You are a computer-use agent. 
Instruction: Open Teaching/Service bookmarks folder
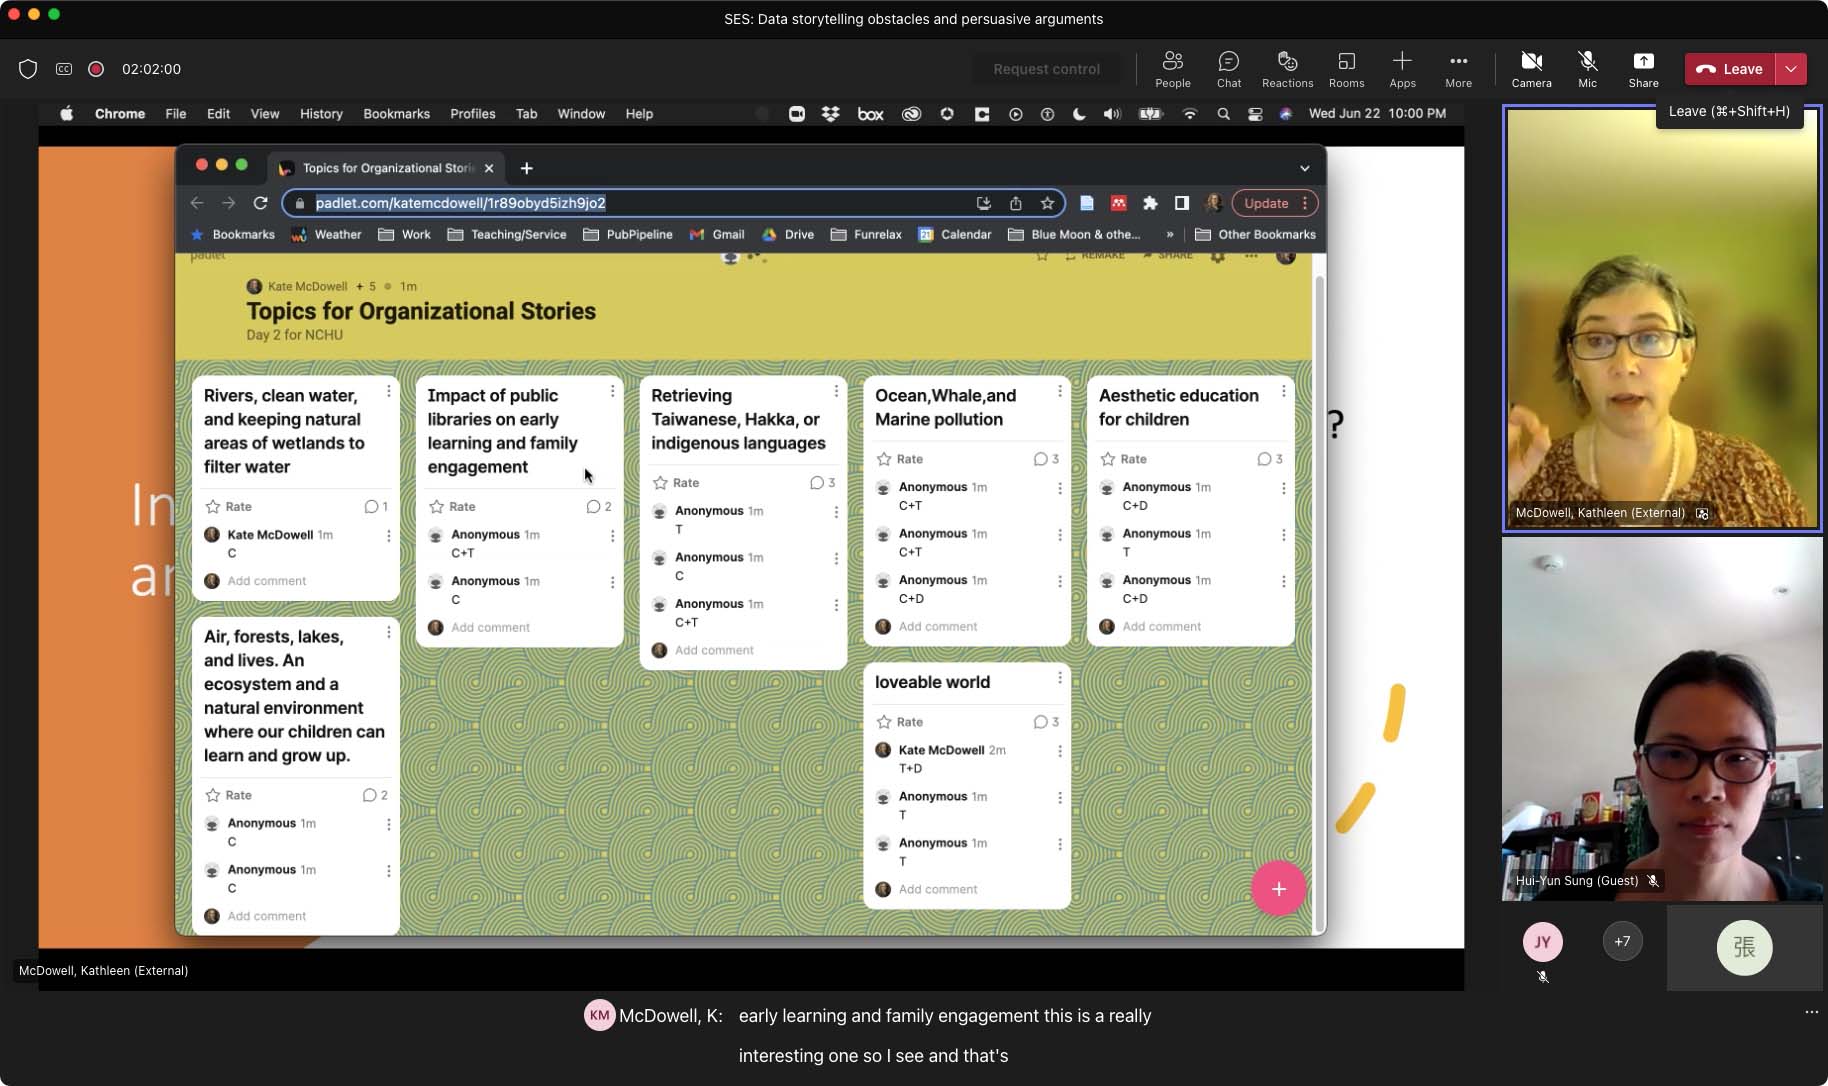coord(507,234)
